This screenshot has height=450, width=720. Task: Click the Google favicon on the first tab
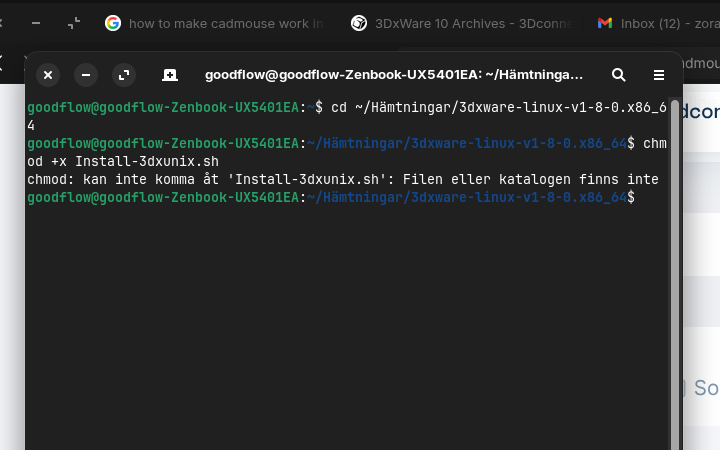(113, 22)
